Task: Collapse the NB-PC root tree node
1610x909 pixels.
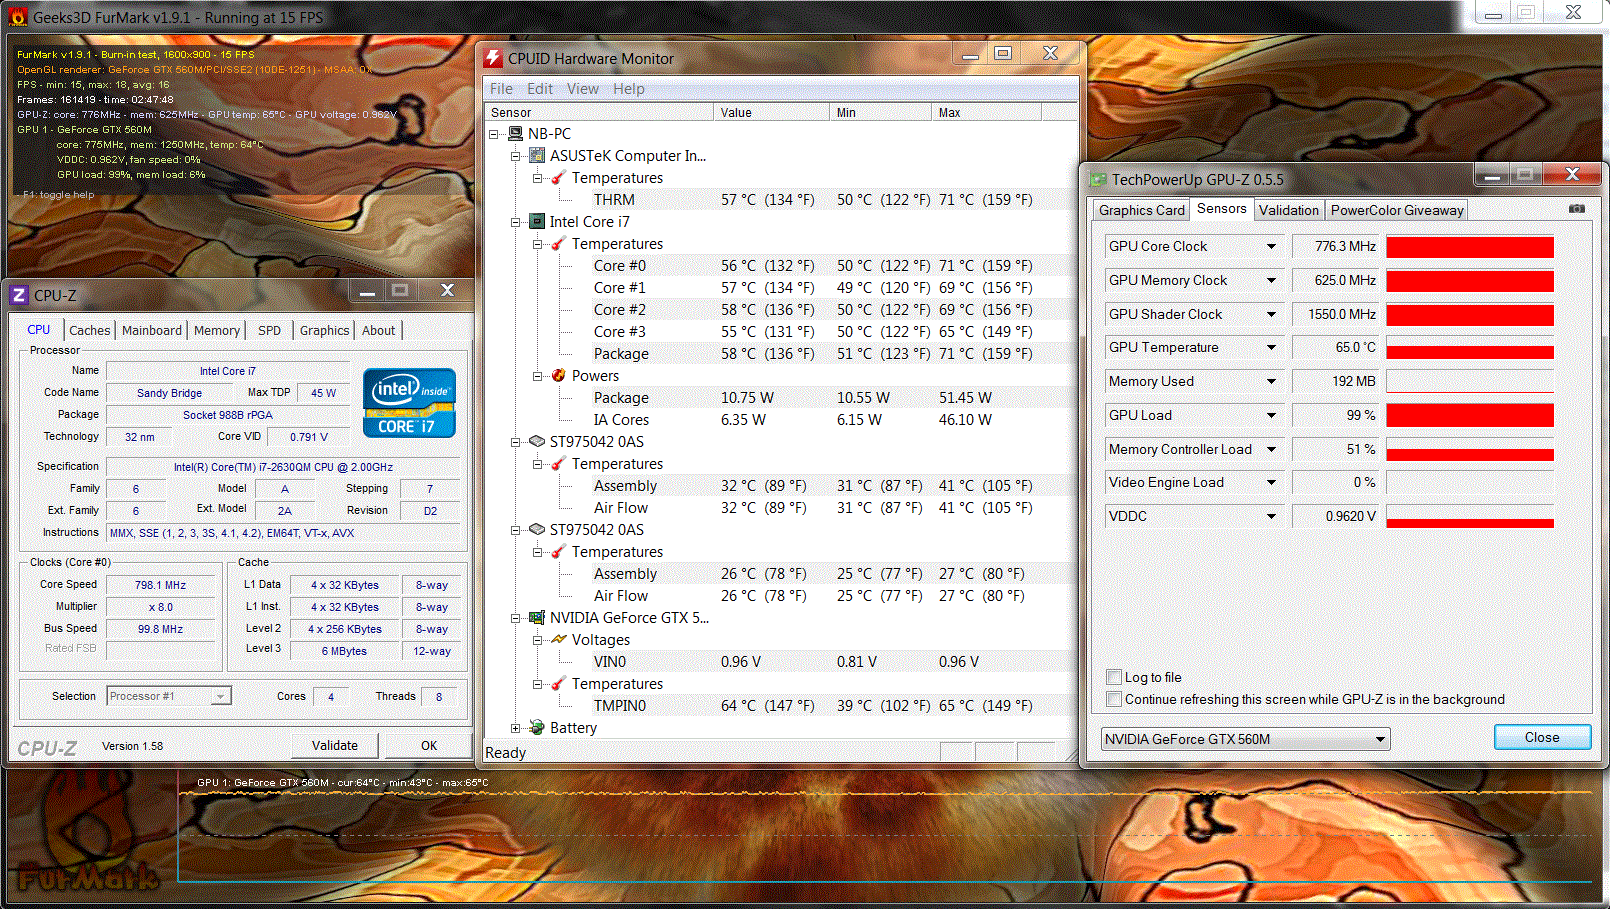Action: point(494,134)
